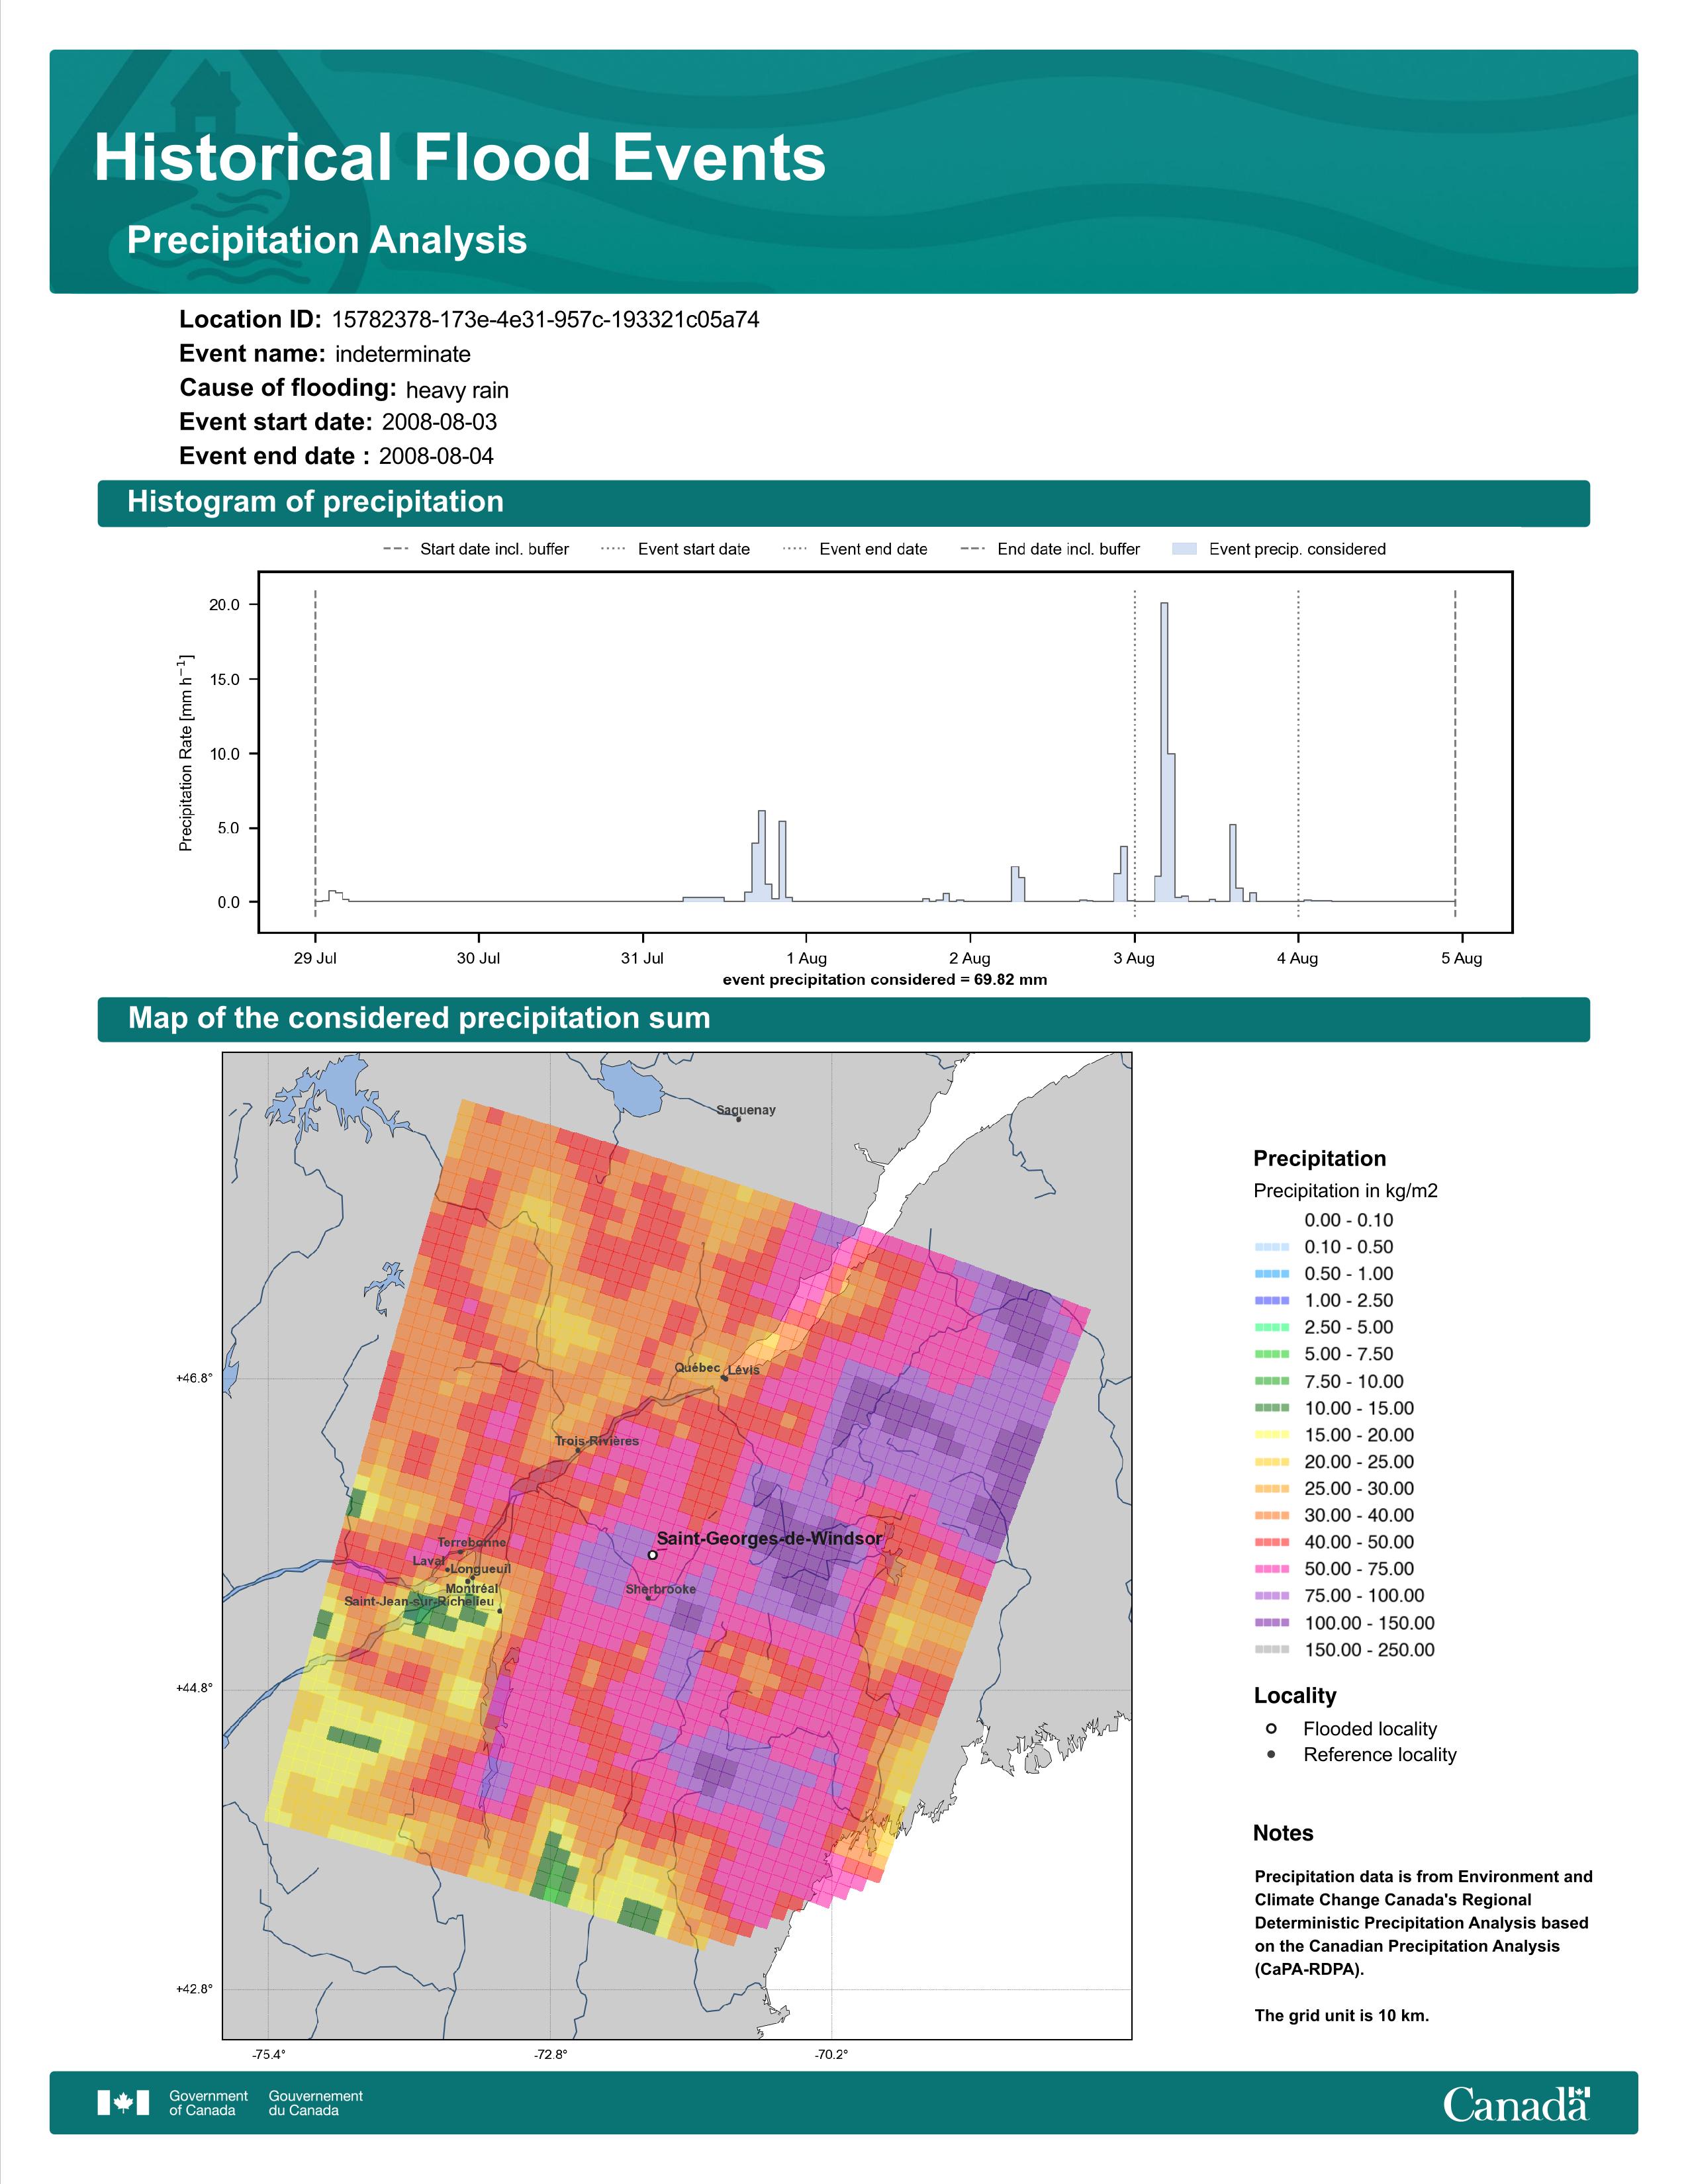Viewport: 1688px width, 2184px height.
Task: Click the -70.2° longitude label
Action: (831, 2055)
